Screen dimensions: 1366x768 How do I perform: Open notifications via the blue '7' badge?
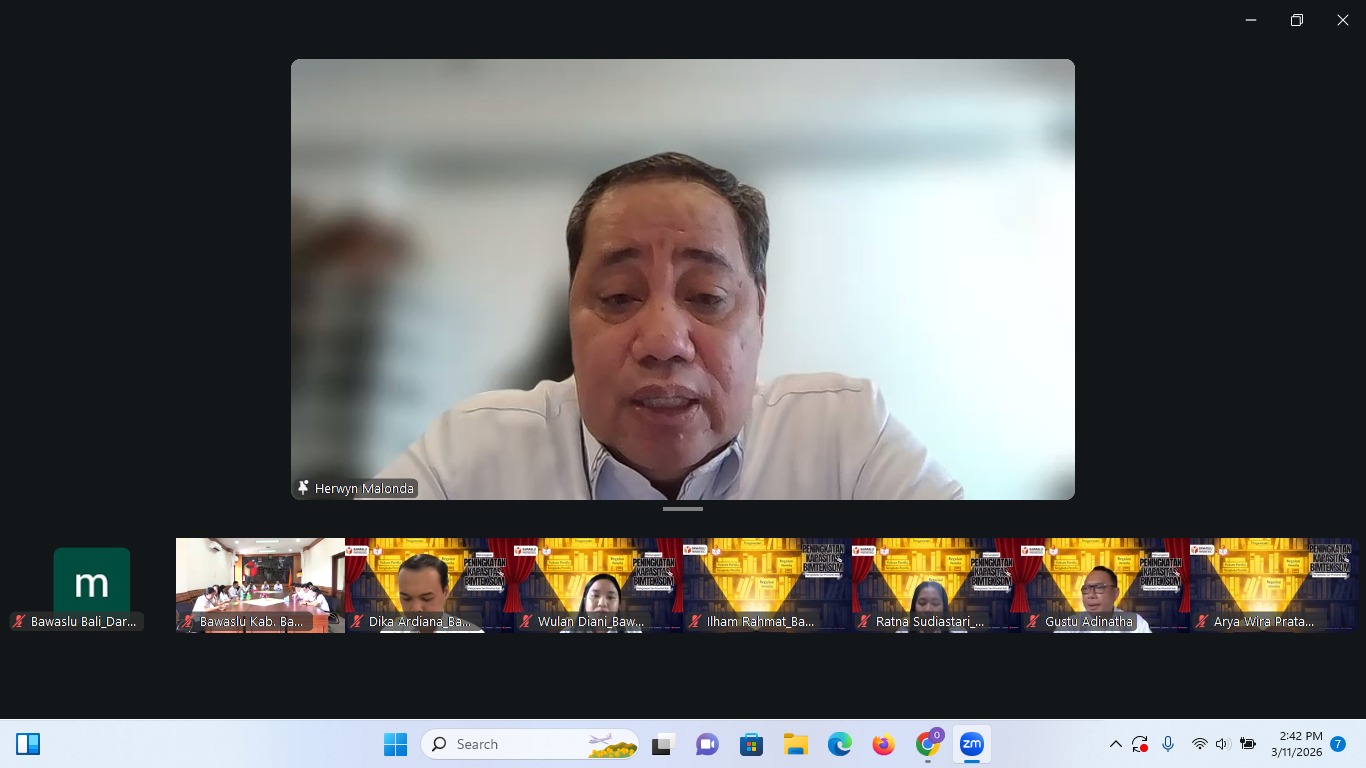(1338, 744)
